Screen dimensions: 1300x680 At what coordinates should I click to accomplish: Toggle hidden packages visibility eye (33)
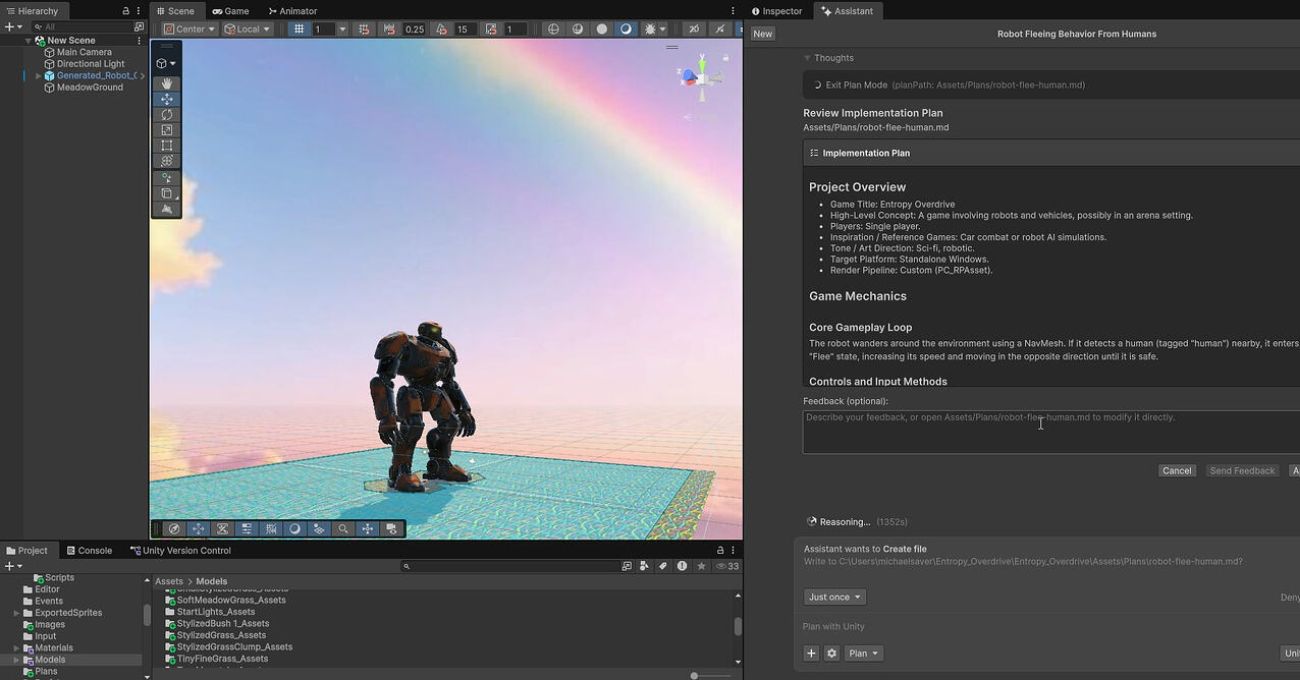coord(727,566)
